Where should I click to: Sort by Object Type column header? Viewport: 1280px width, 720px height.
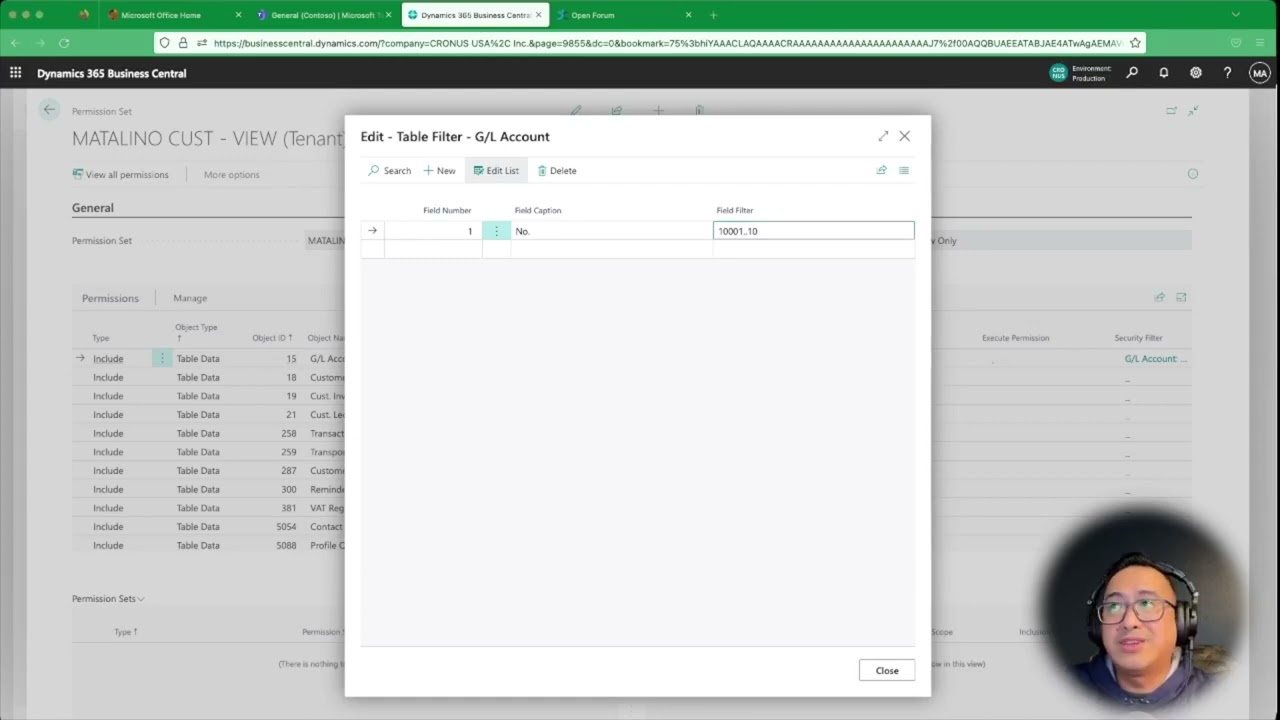click(196, 332)
